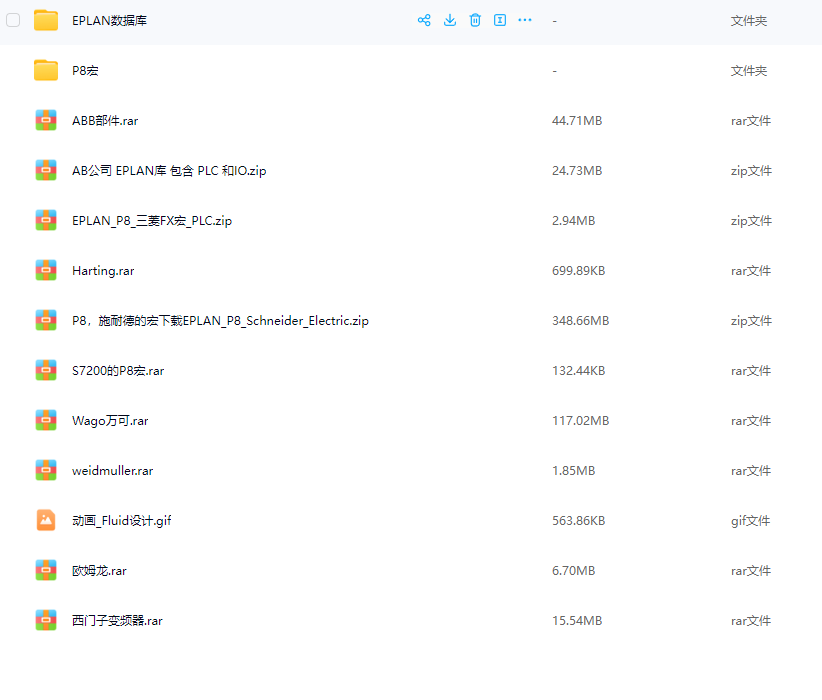This screenshot has height=700, width=822.
Task: Tick the checkbox beside EPLAN数据库
Action: [13, 20]
